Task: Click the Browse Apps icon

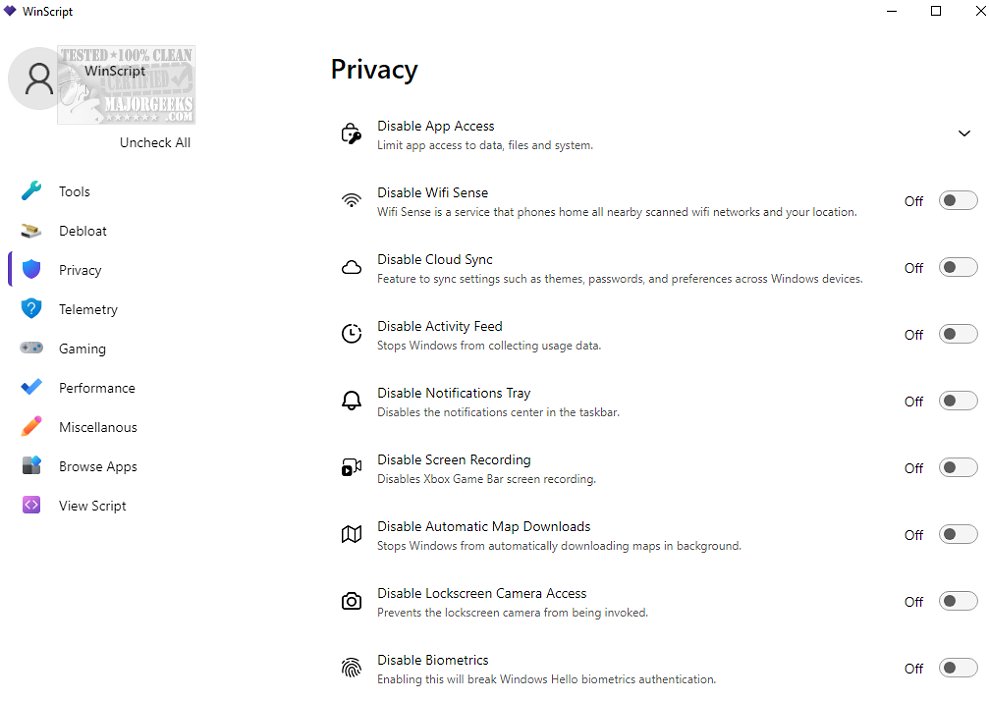Action: (x=31, y=466)
